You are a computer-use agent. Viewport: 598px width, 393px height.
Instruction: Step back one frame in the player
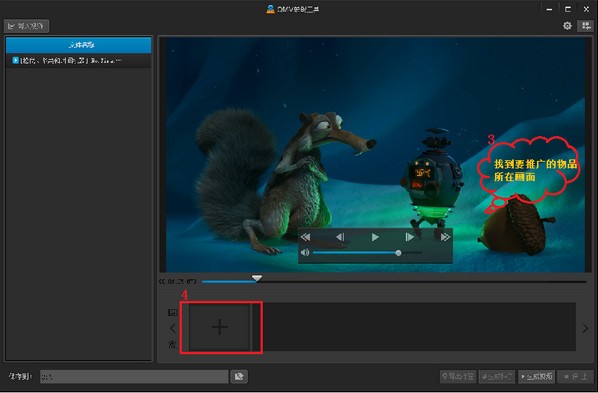(x=340, y=237)
